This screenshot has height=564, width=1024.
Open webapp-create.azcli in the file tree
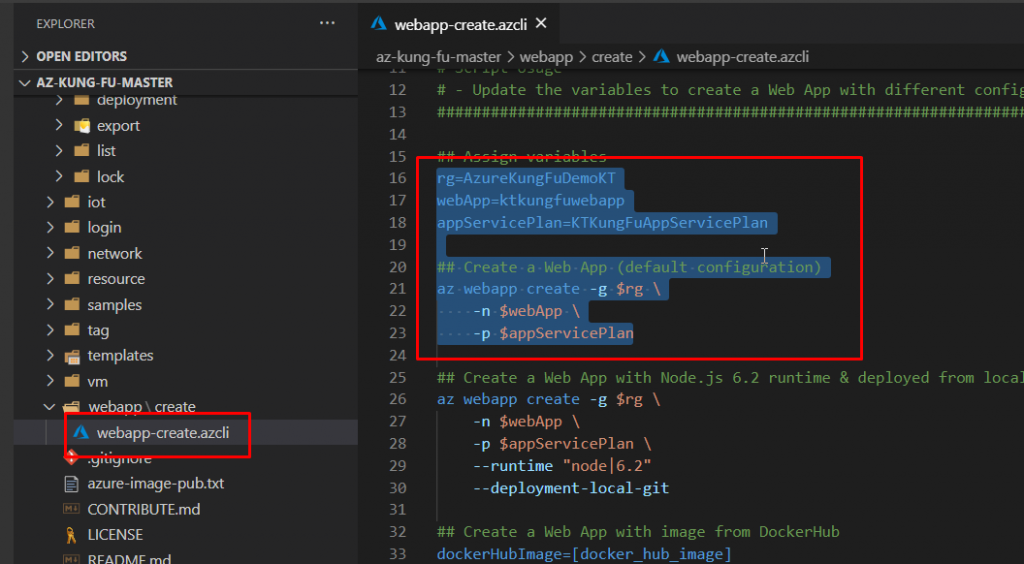162,433
